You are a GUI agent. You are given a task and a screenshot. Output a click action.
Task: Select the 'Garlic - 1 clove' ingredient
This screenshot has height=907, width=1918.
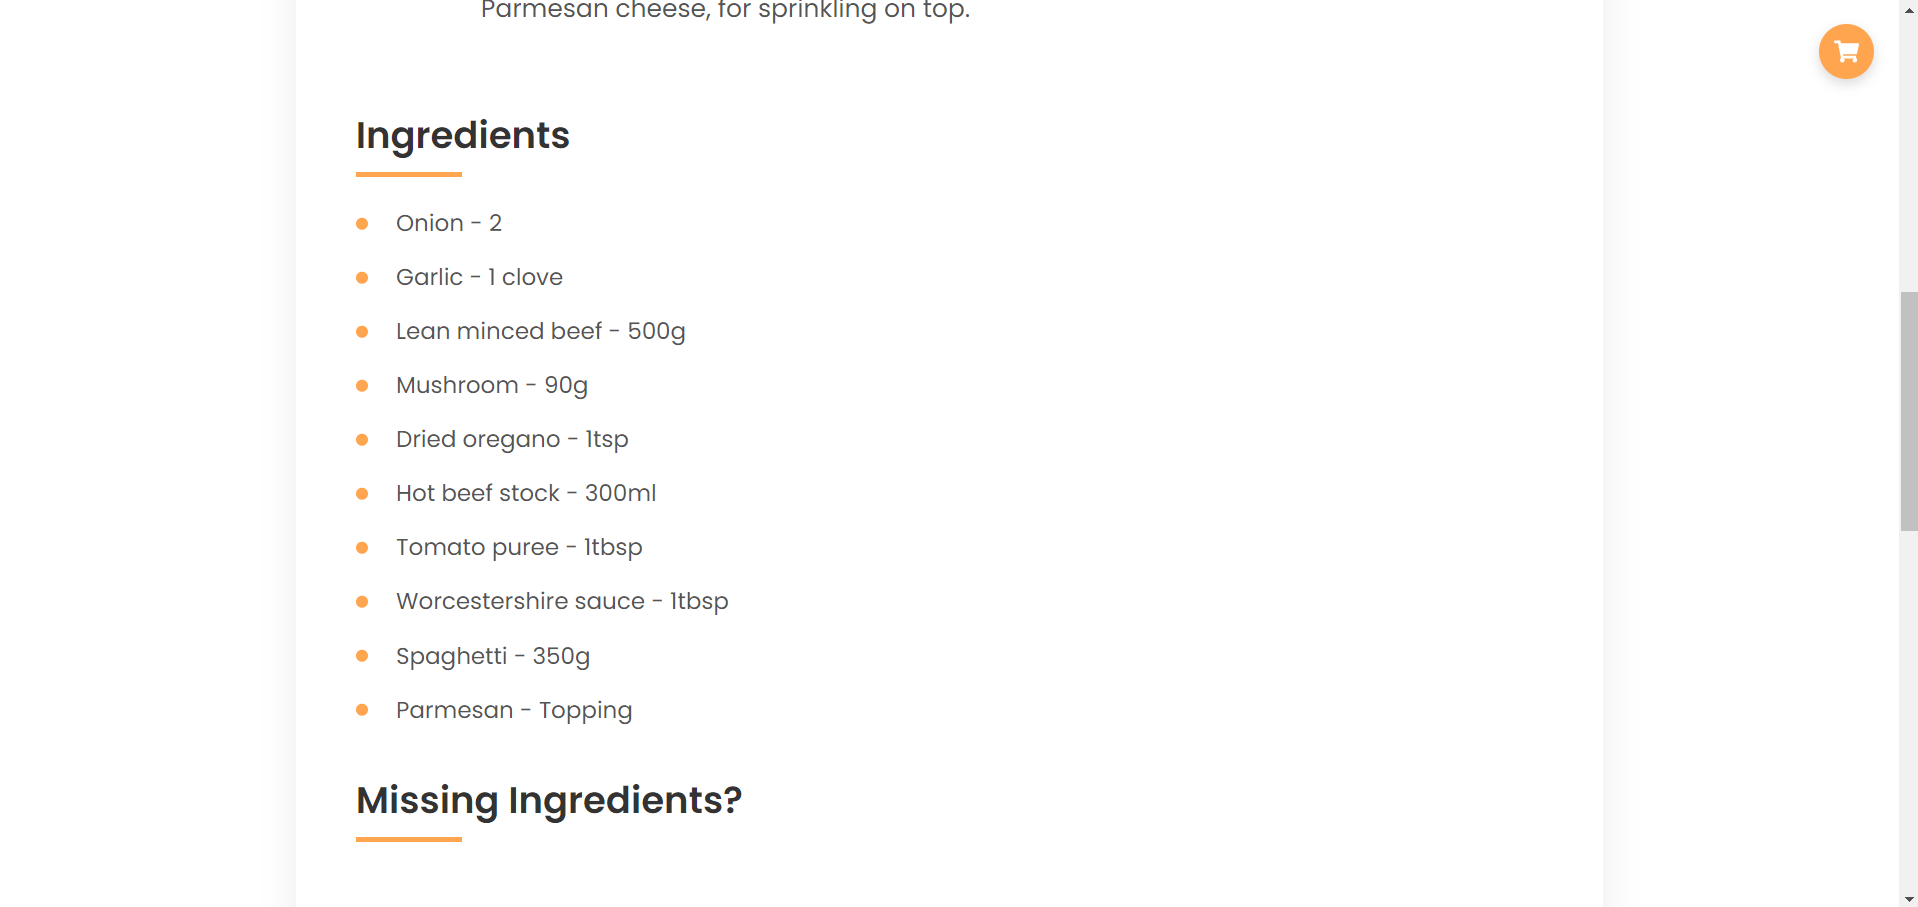pos(479,277)
